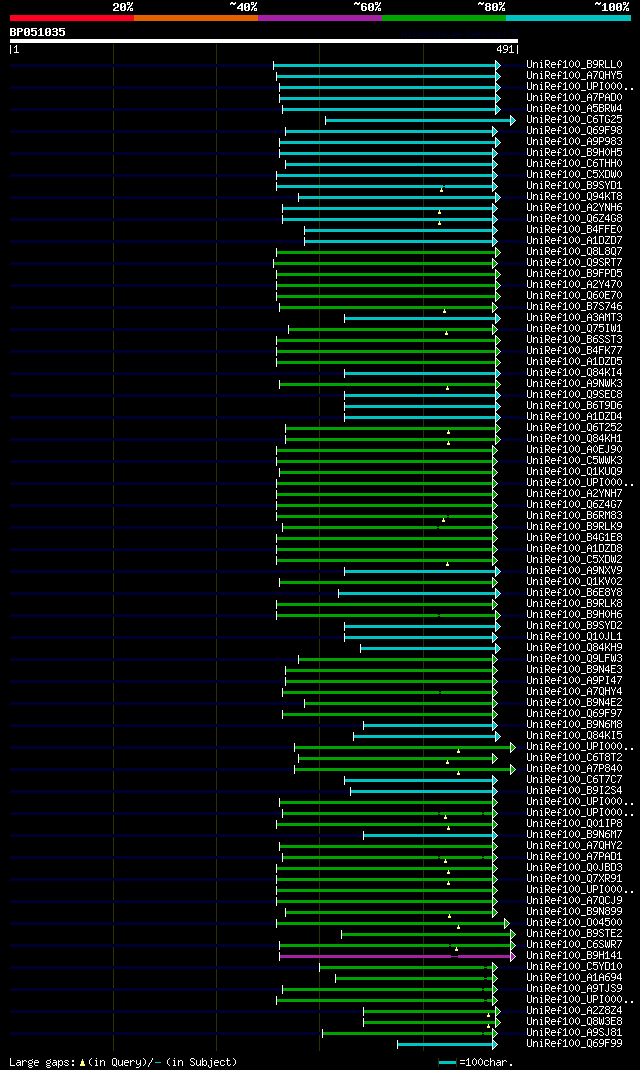The height and width of the screenshot is (1070, 640).
Task: Open hit UniRef100_A7QHY5
Action: [x=574, y=76]
